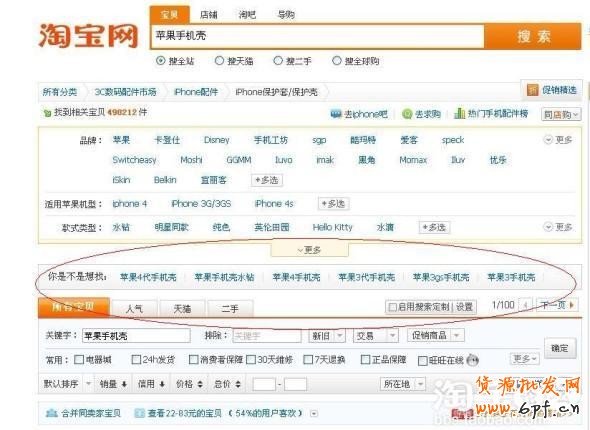Select the 天猫 results tab

coord(182,309)
